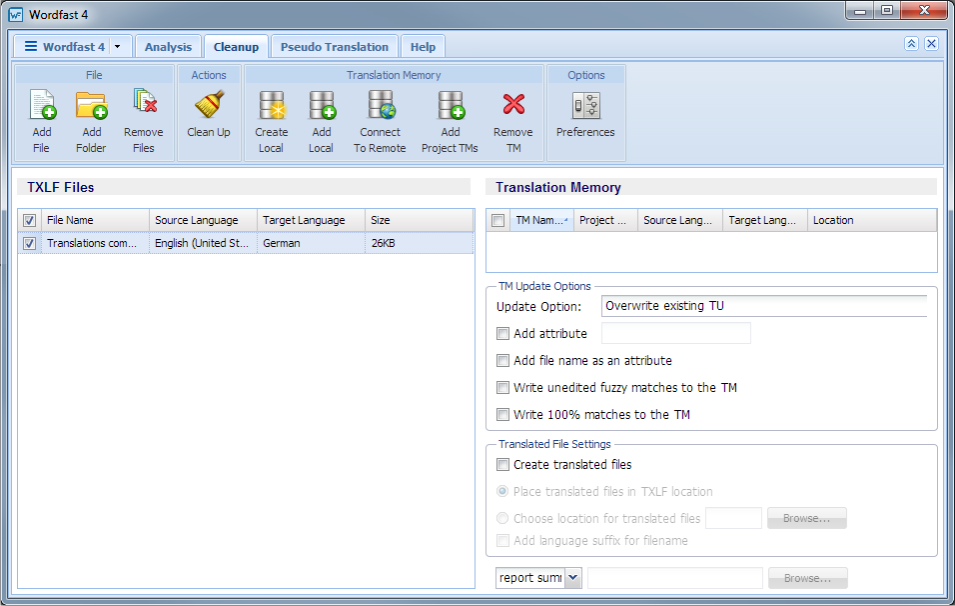The width and height of the screenshot is (955, 606).
Task: Select the Cleanup tab
Action: click(x=236, y=47)
